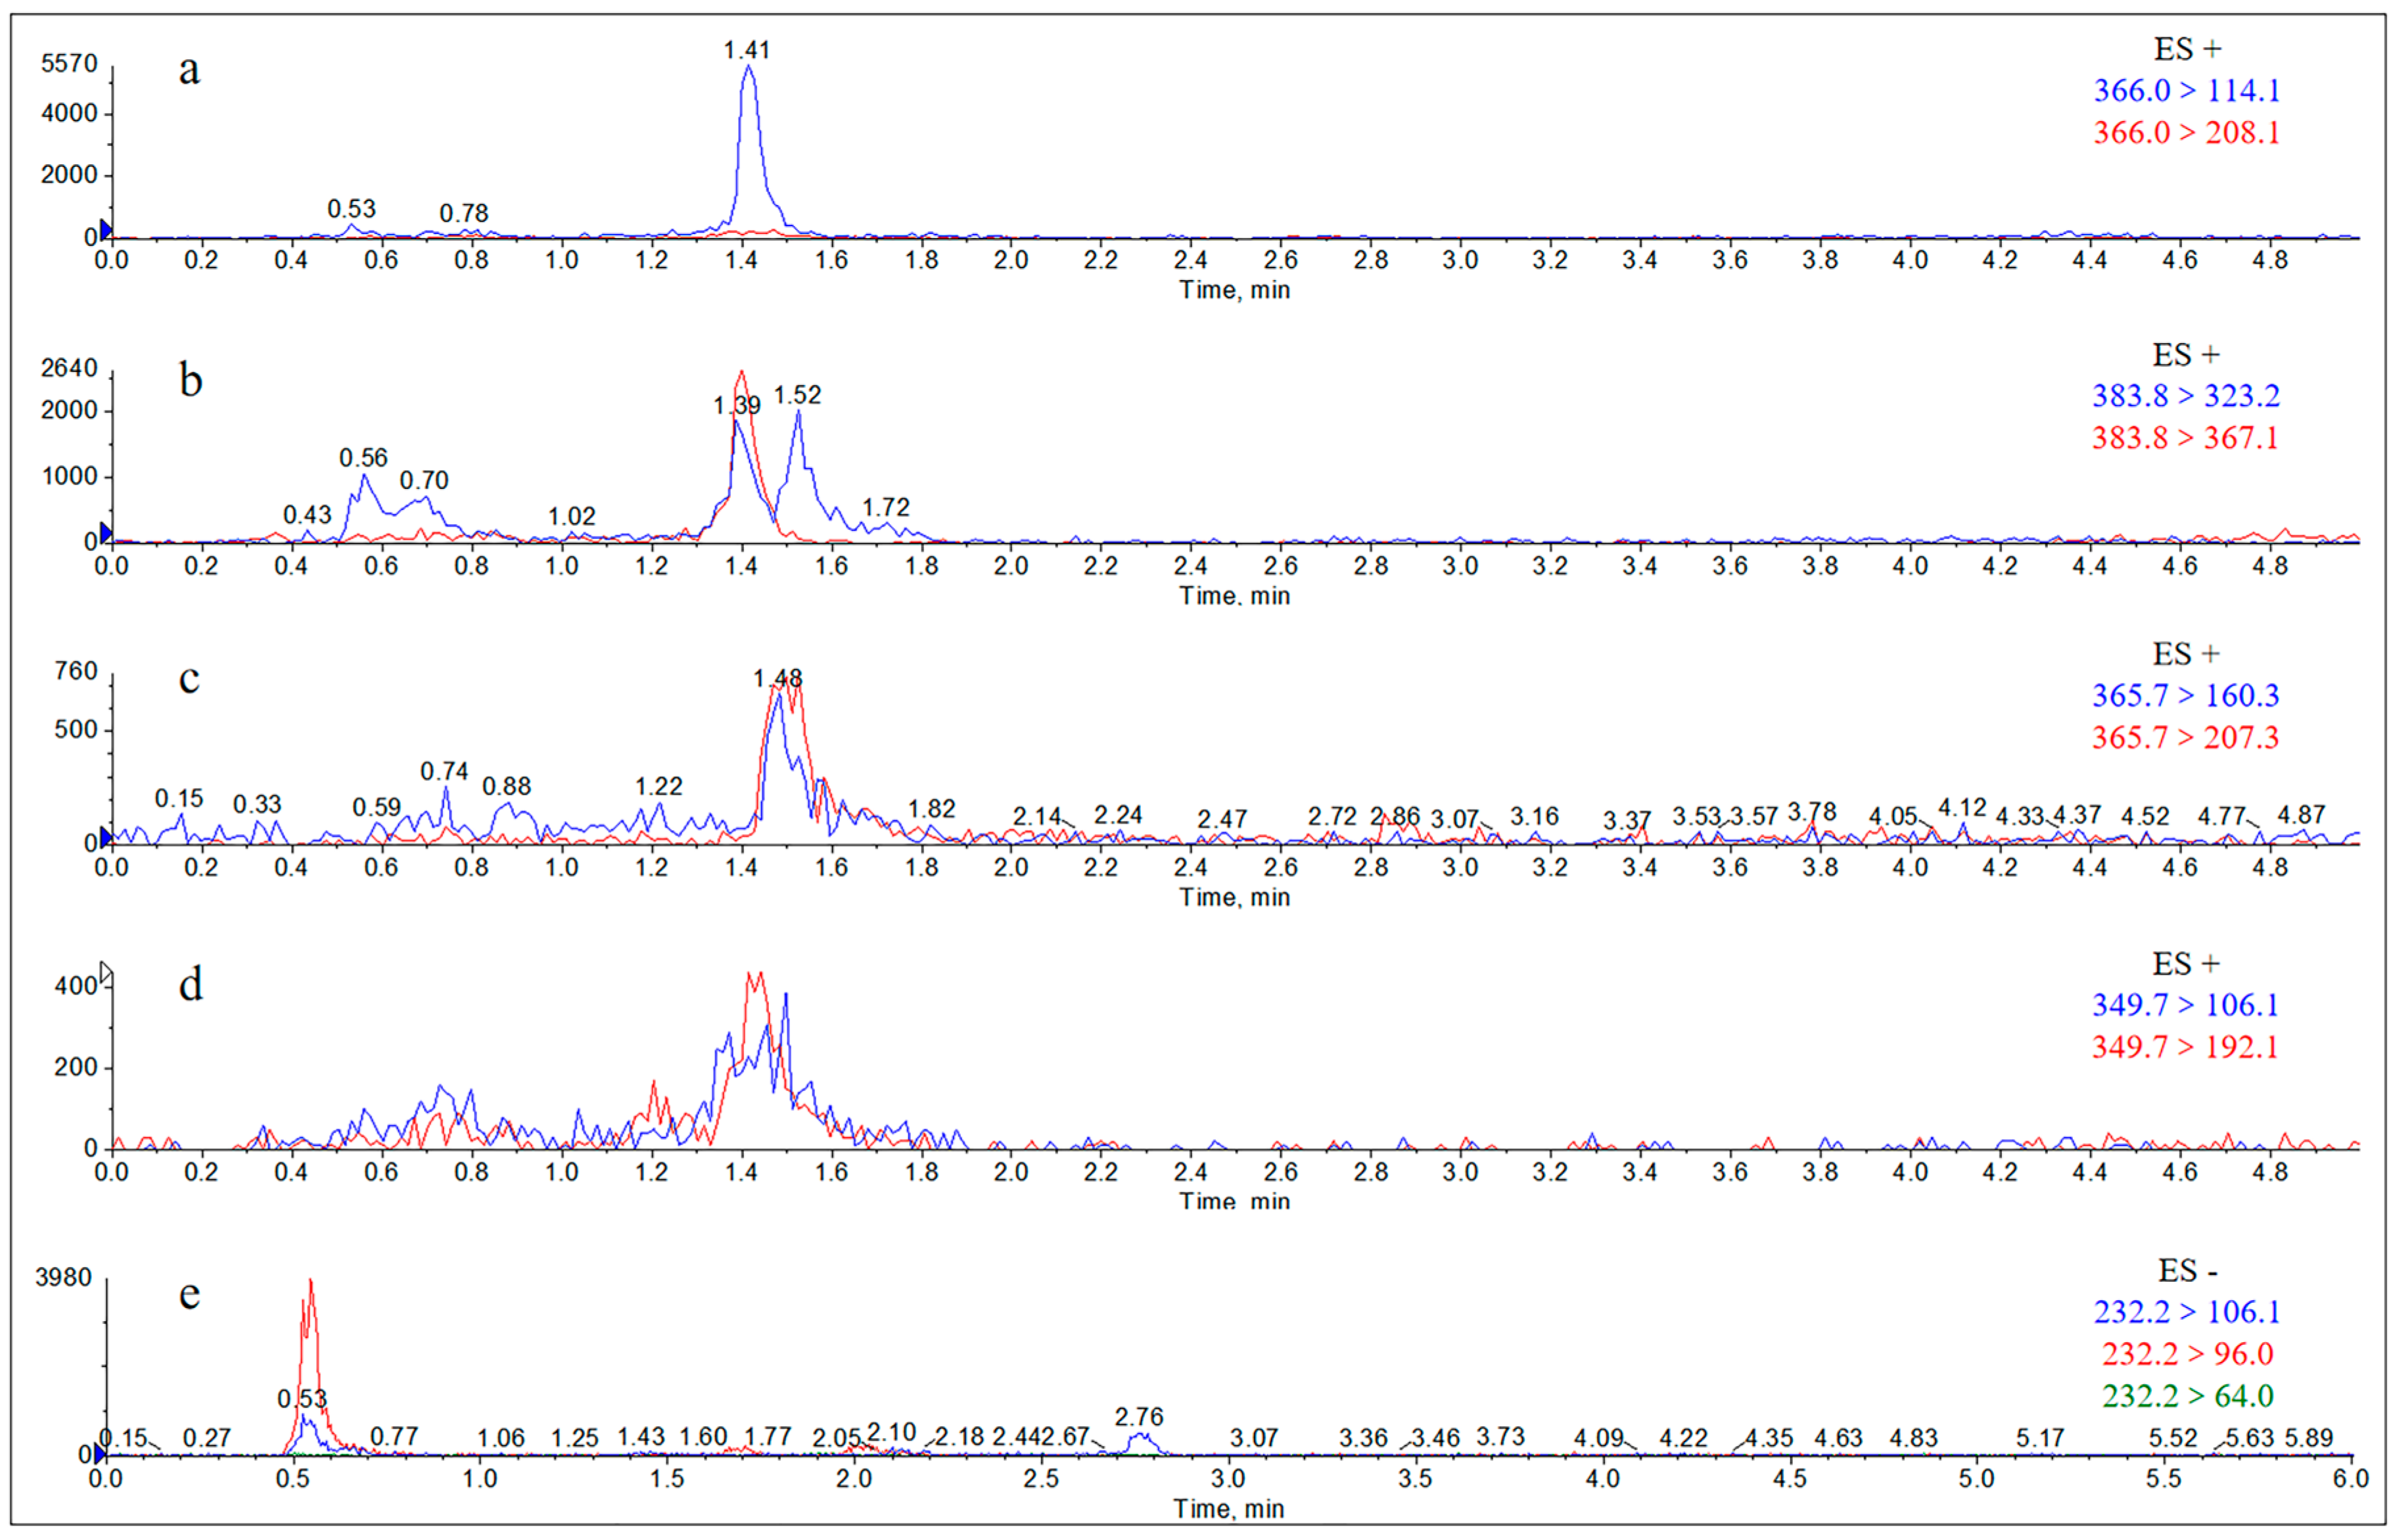
Task: Select peak label 5.89 in panel e
Action: pos(2309,1438)
